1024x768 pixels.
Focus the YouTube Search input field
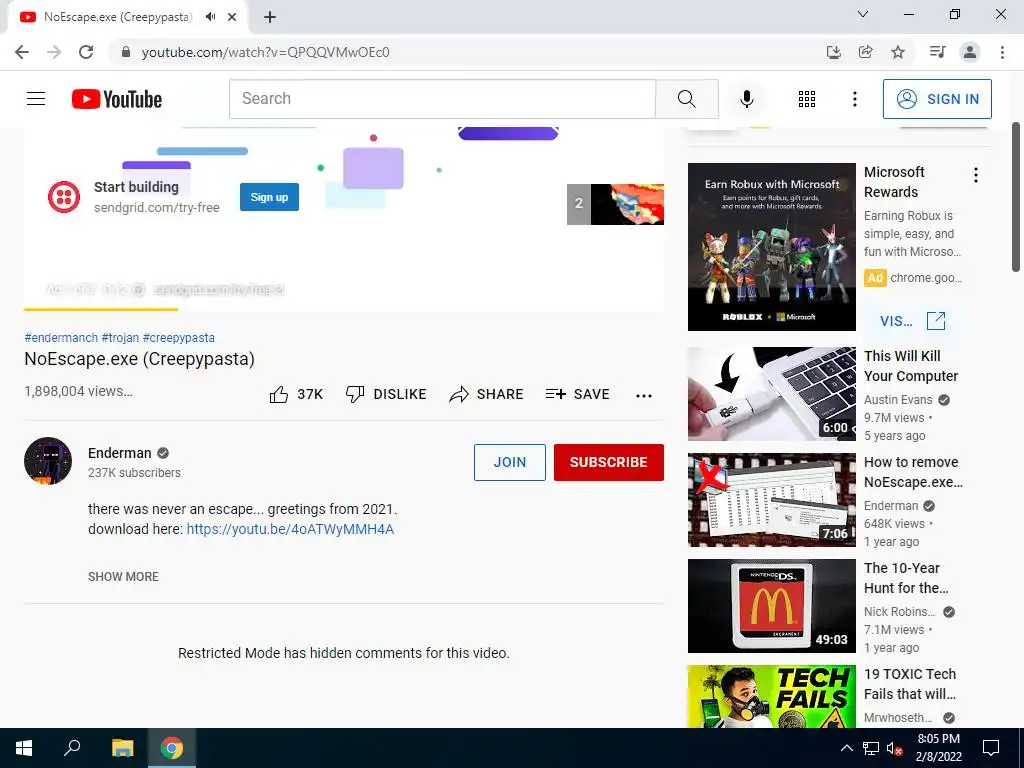pyautogui.click(x=442, y=99)
